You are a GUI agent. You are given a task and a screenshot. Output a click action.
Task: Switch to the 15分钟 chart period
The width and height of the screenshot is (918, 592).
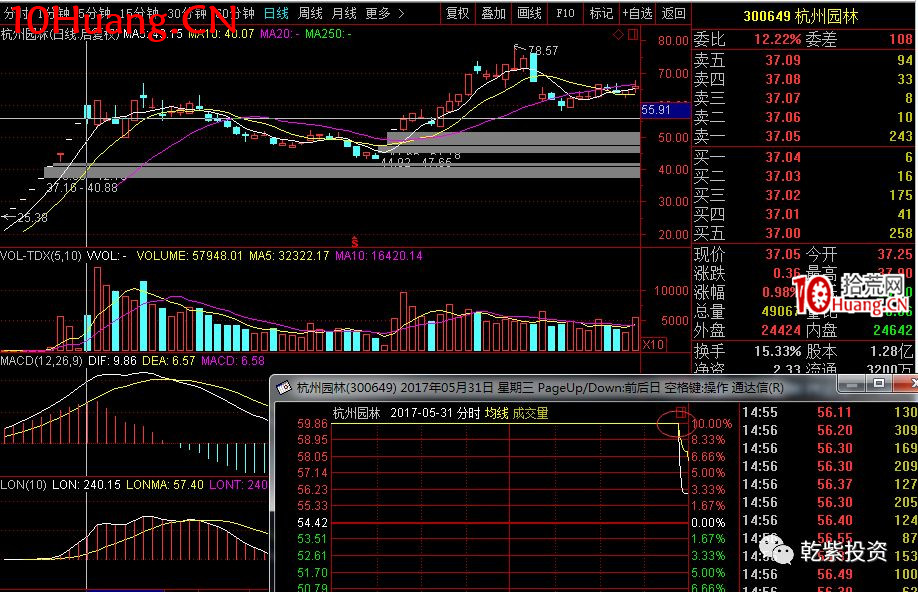click(x=138, y=13)
